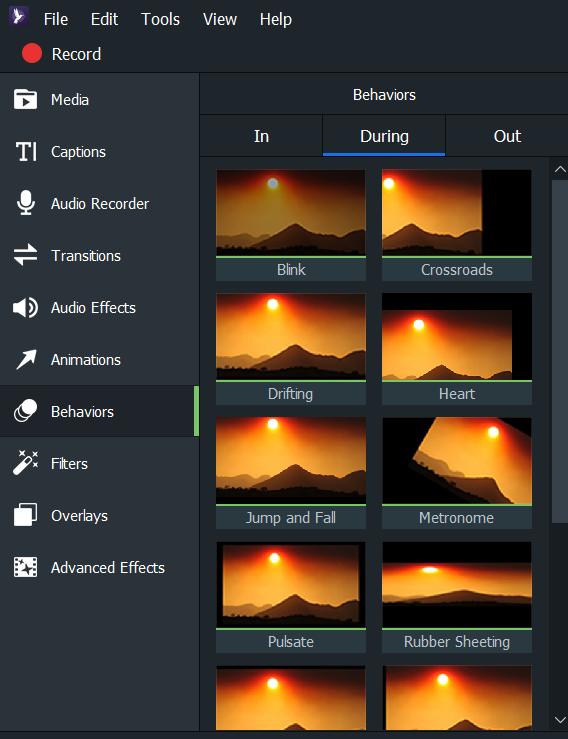568x739 pixels.
Task: Open the Tools menu
Action: pos(160,19)
